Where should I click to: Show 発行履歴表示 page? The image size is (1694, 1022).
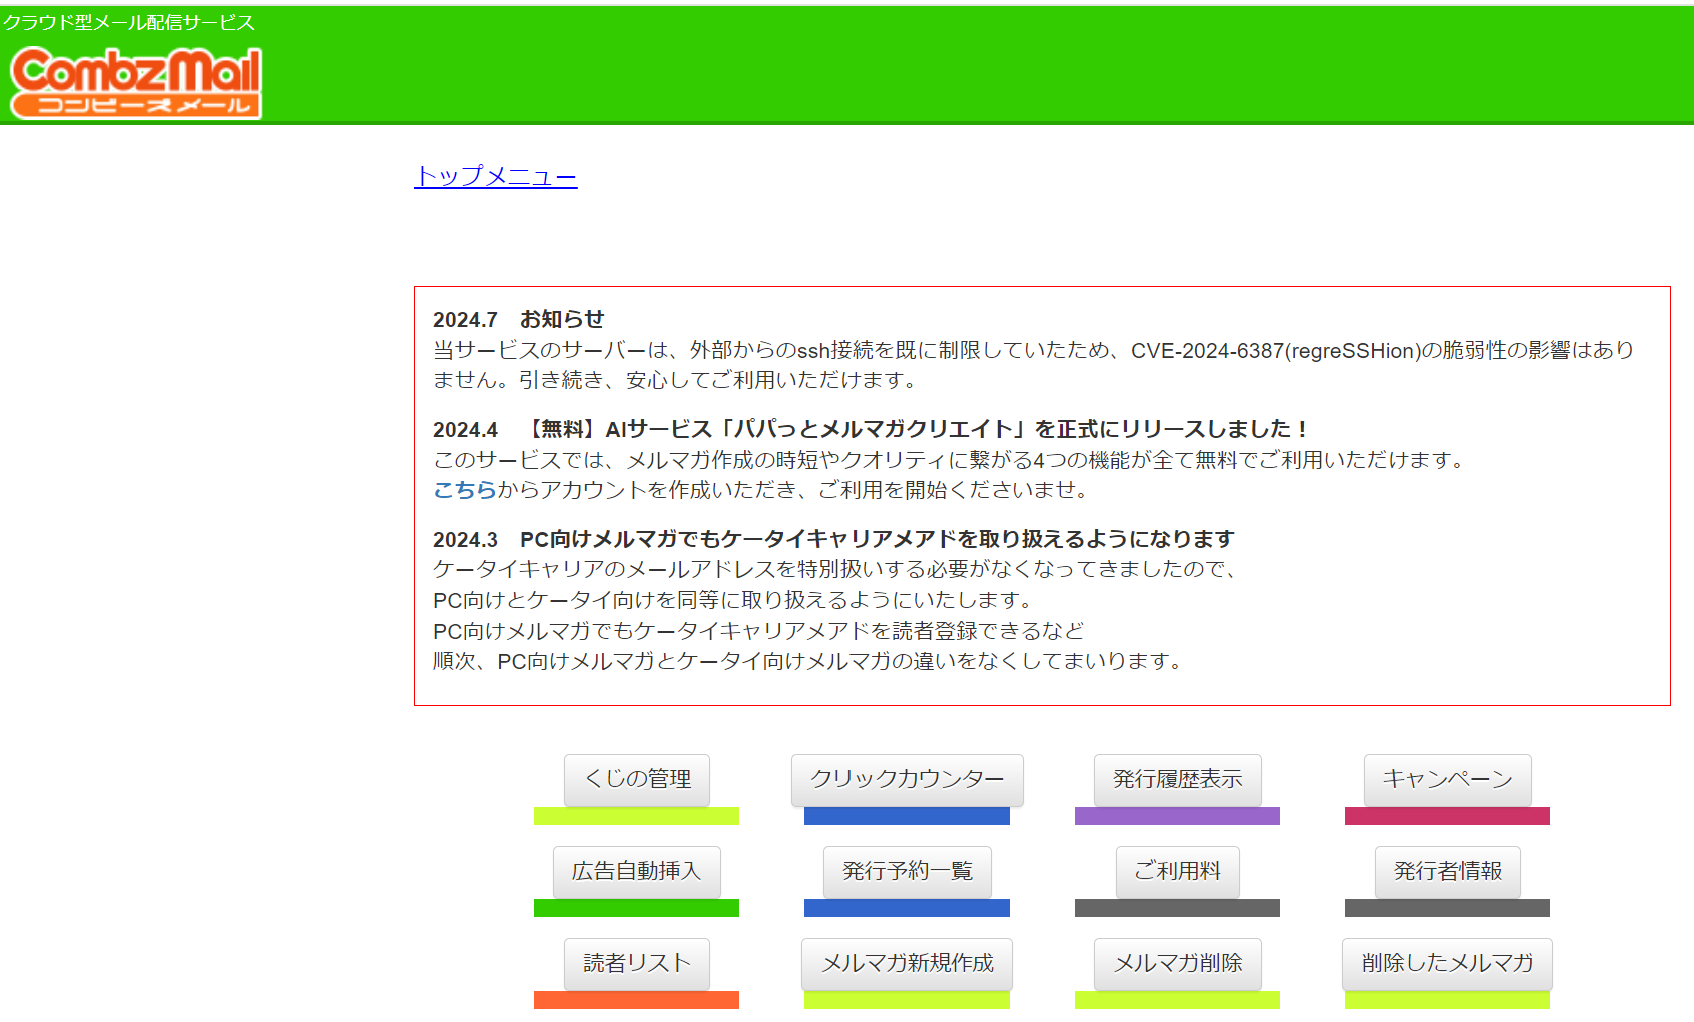click(1178, 779)
